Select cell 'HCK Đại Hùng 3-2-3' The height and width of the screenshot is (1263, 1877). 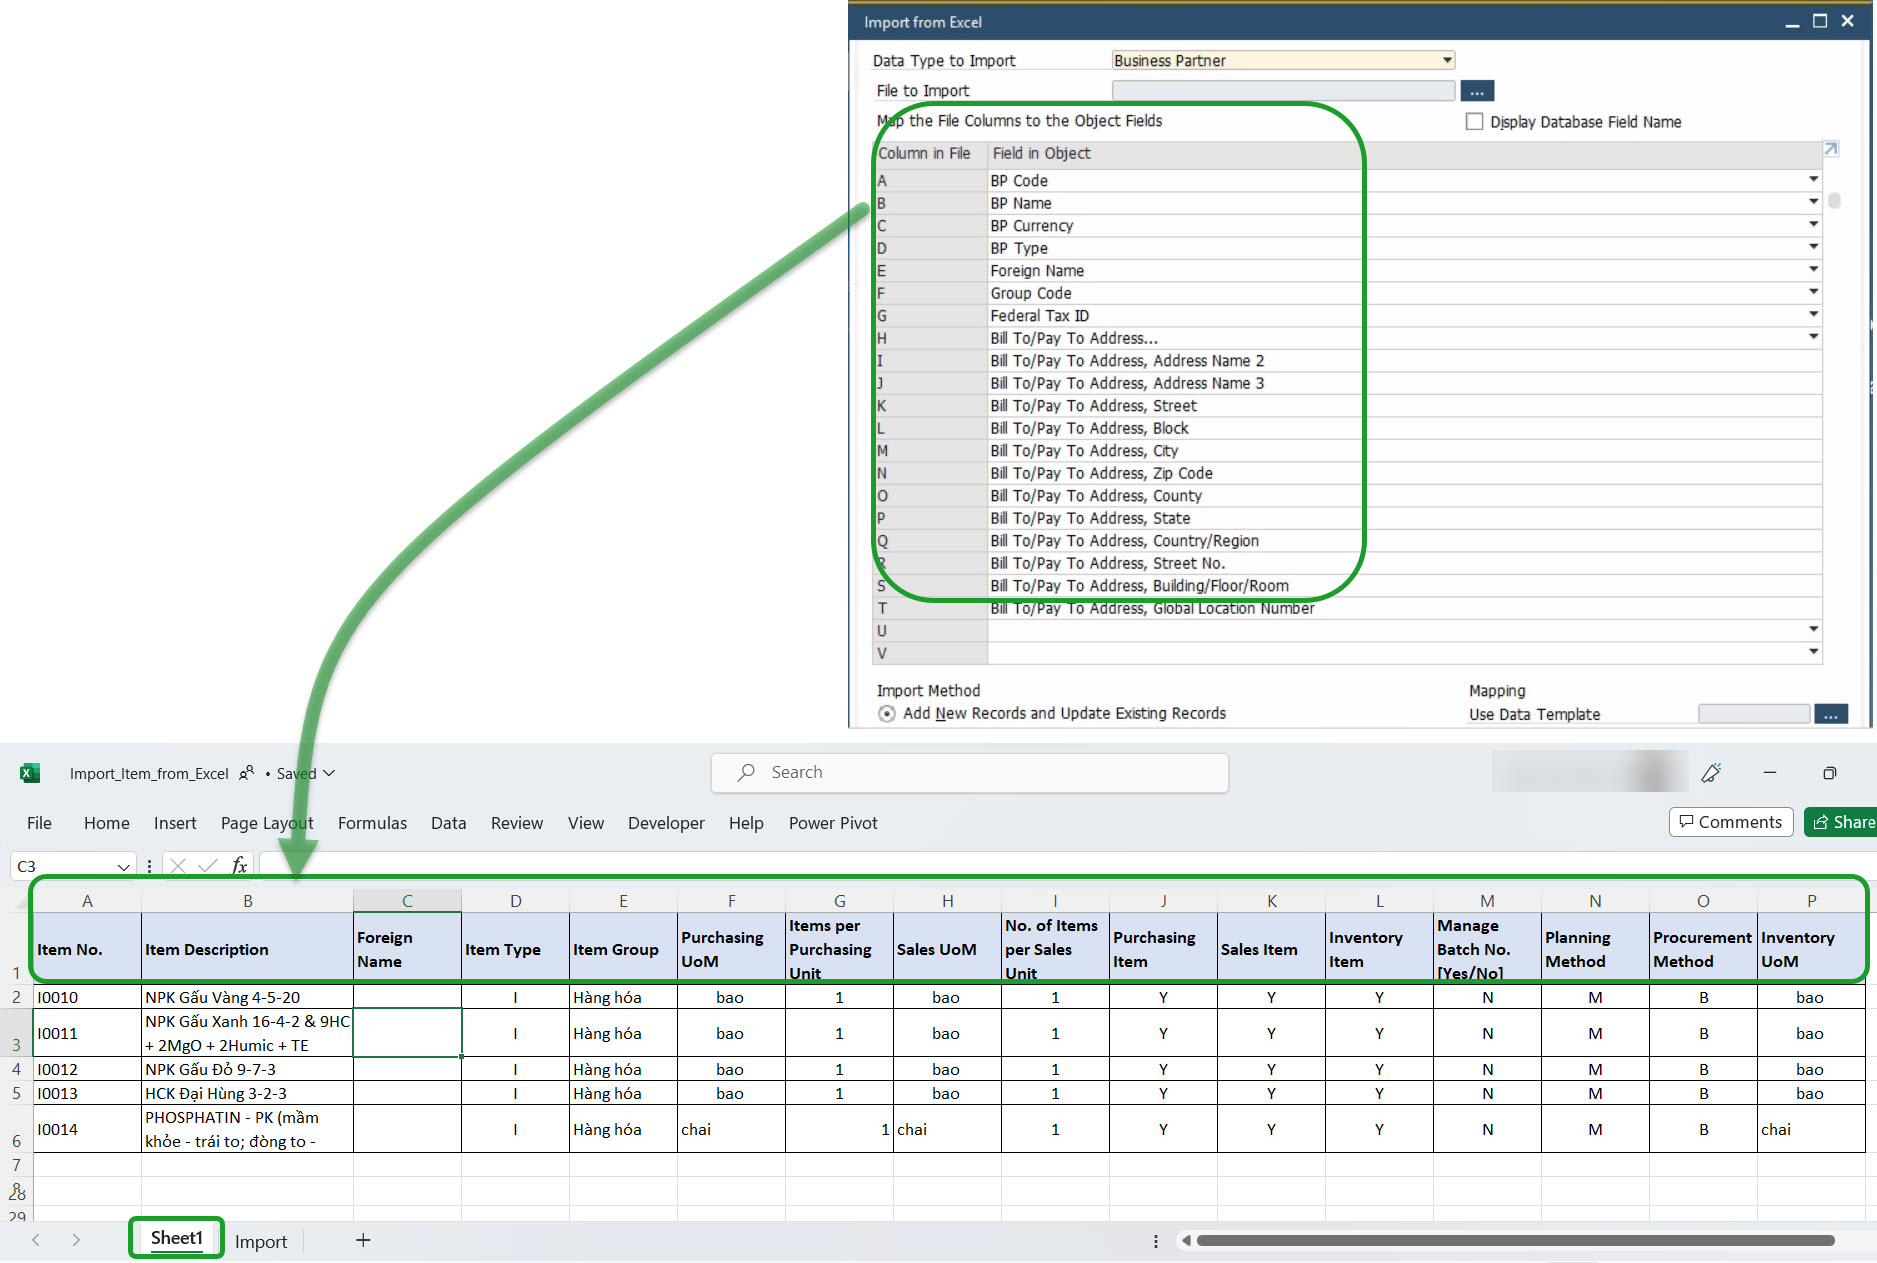point(247,1093)
